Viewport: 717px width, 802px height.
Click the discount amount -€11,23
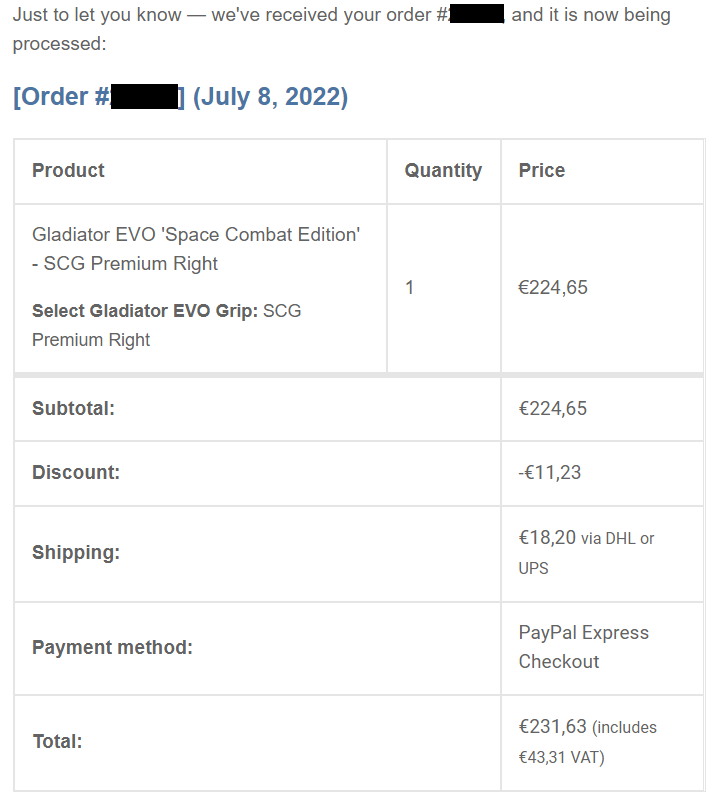[549, 473]
